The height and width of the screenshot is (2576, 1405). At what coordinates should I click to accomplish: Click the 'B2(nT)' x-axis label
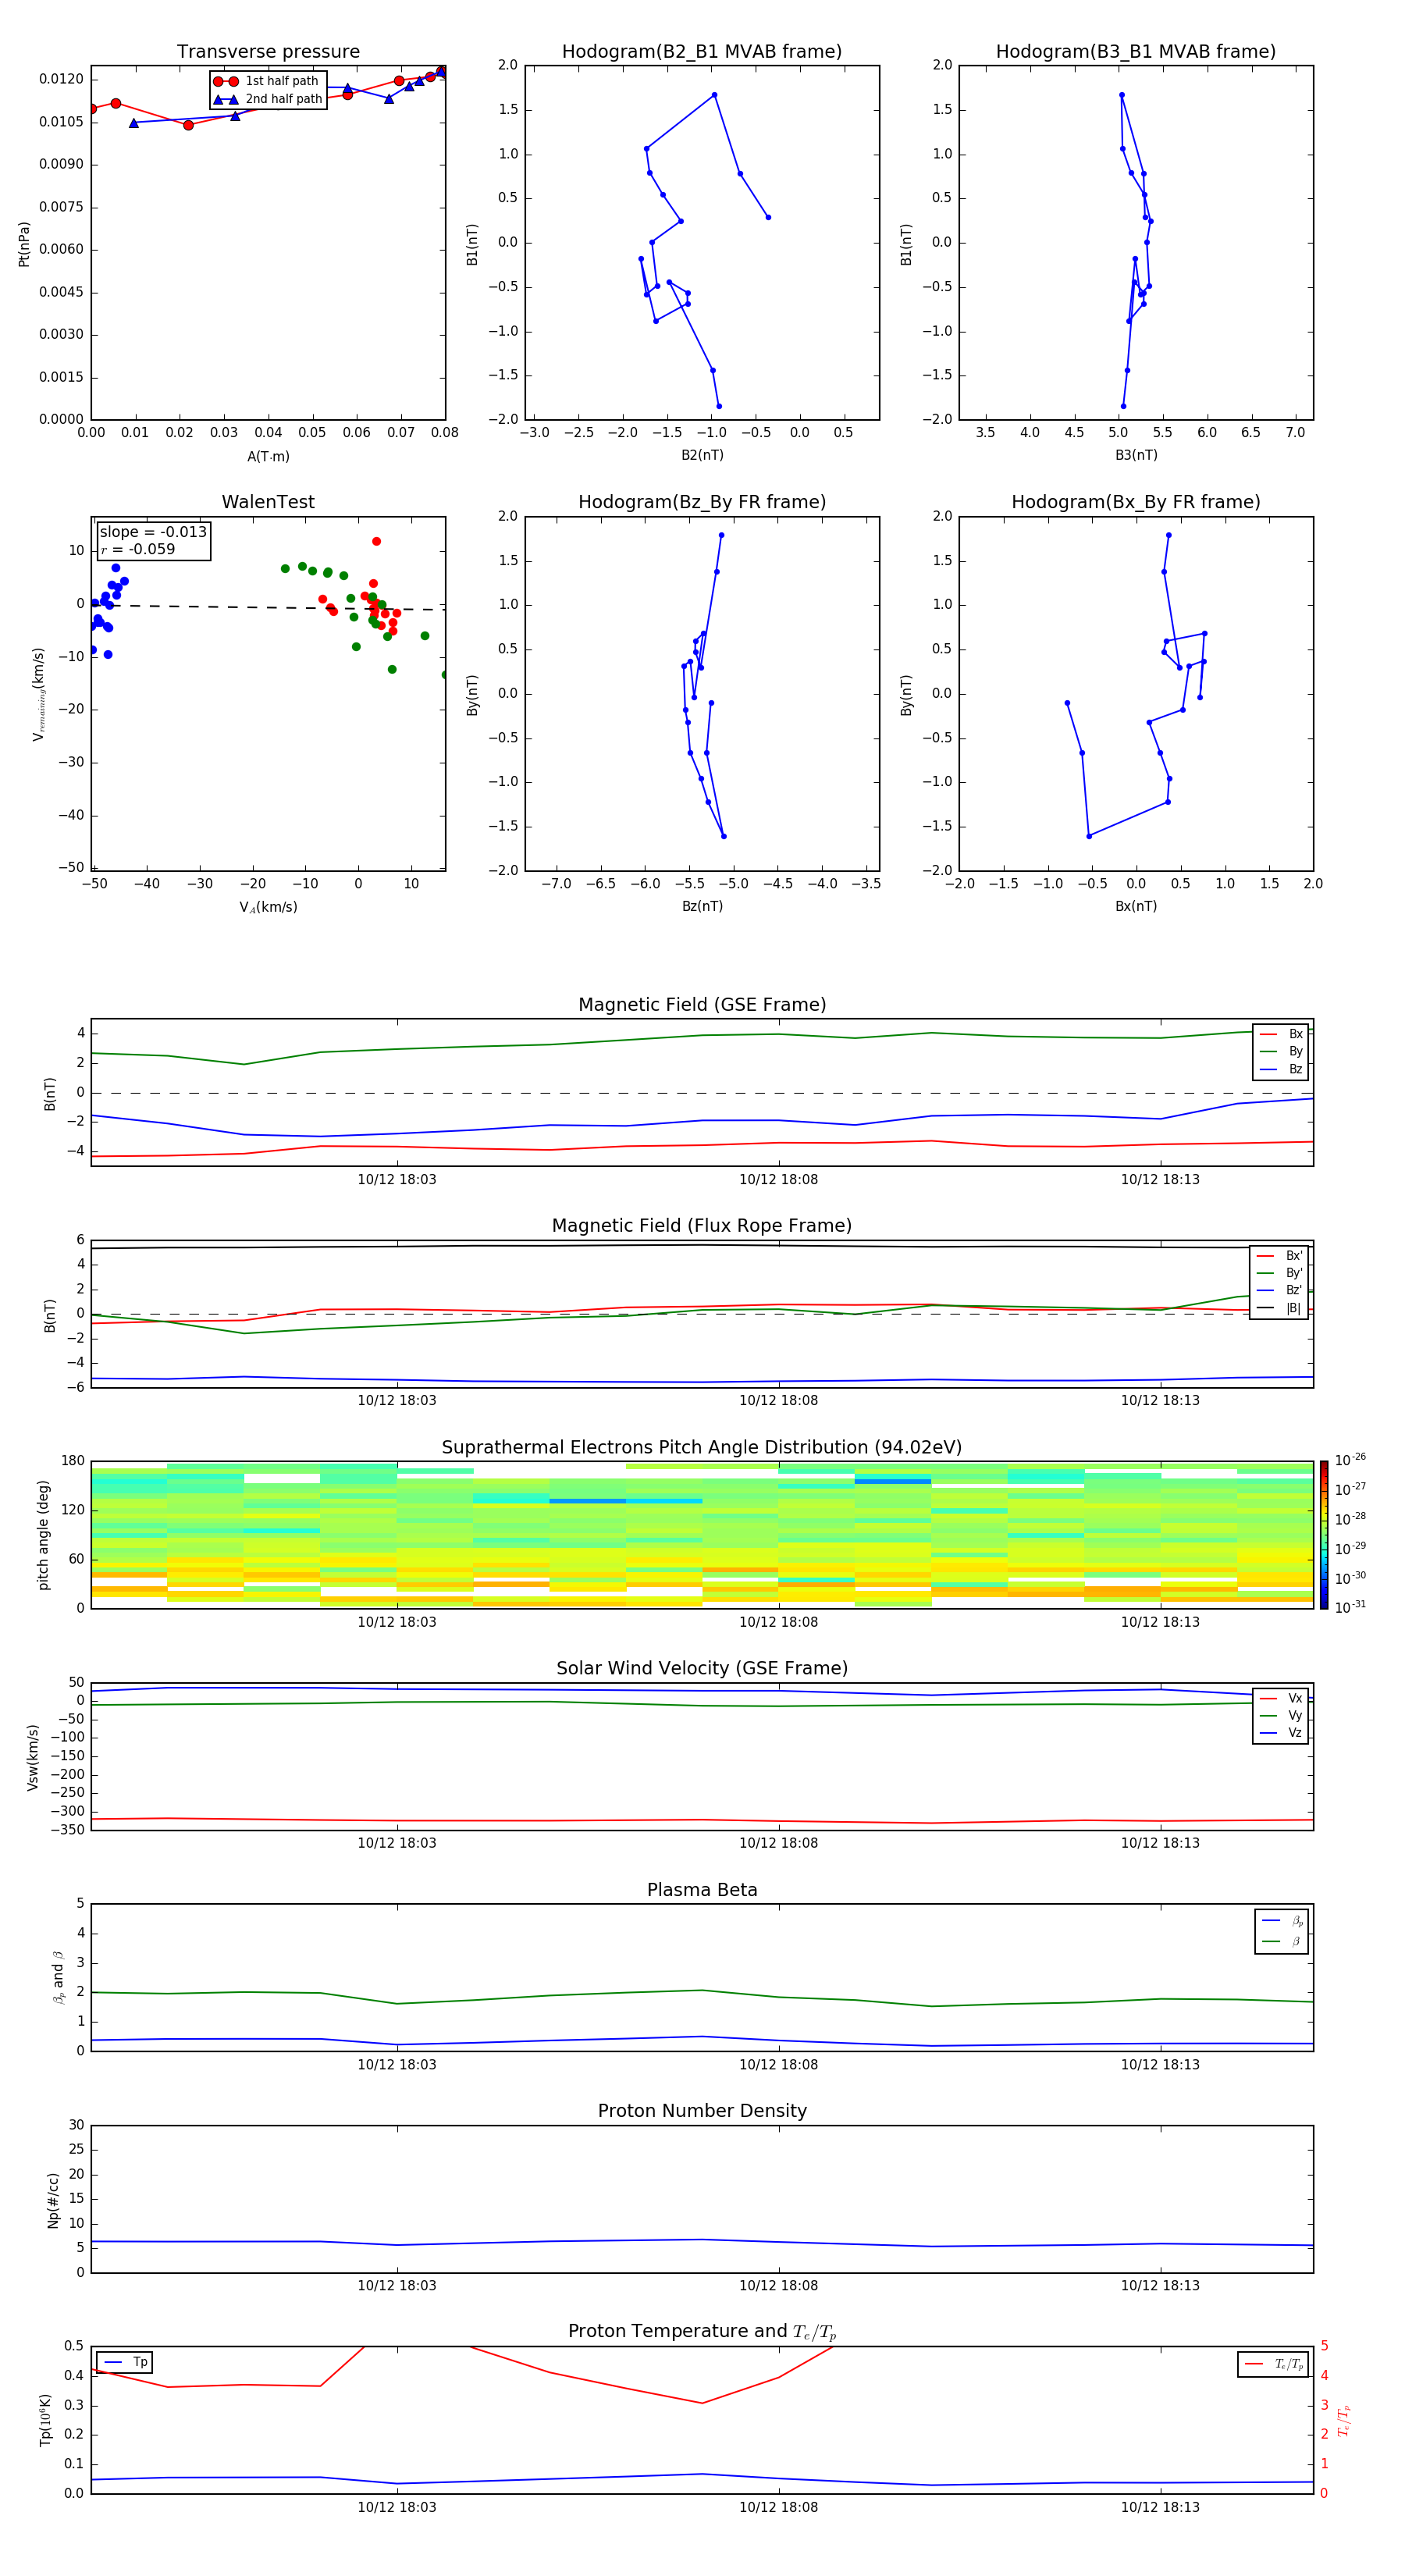(702, 455)
